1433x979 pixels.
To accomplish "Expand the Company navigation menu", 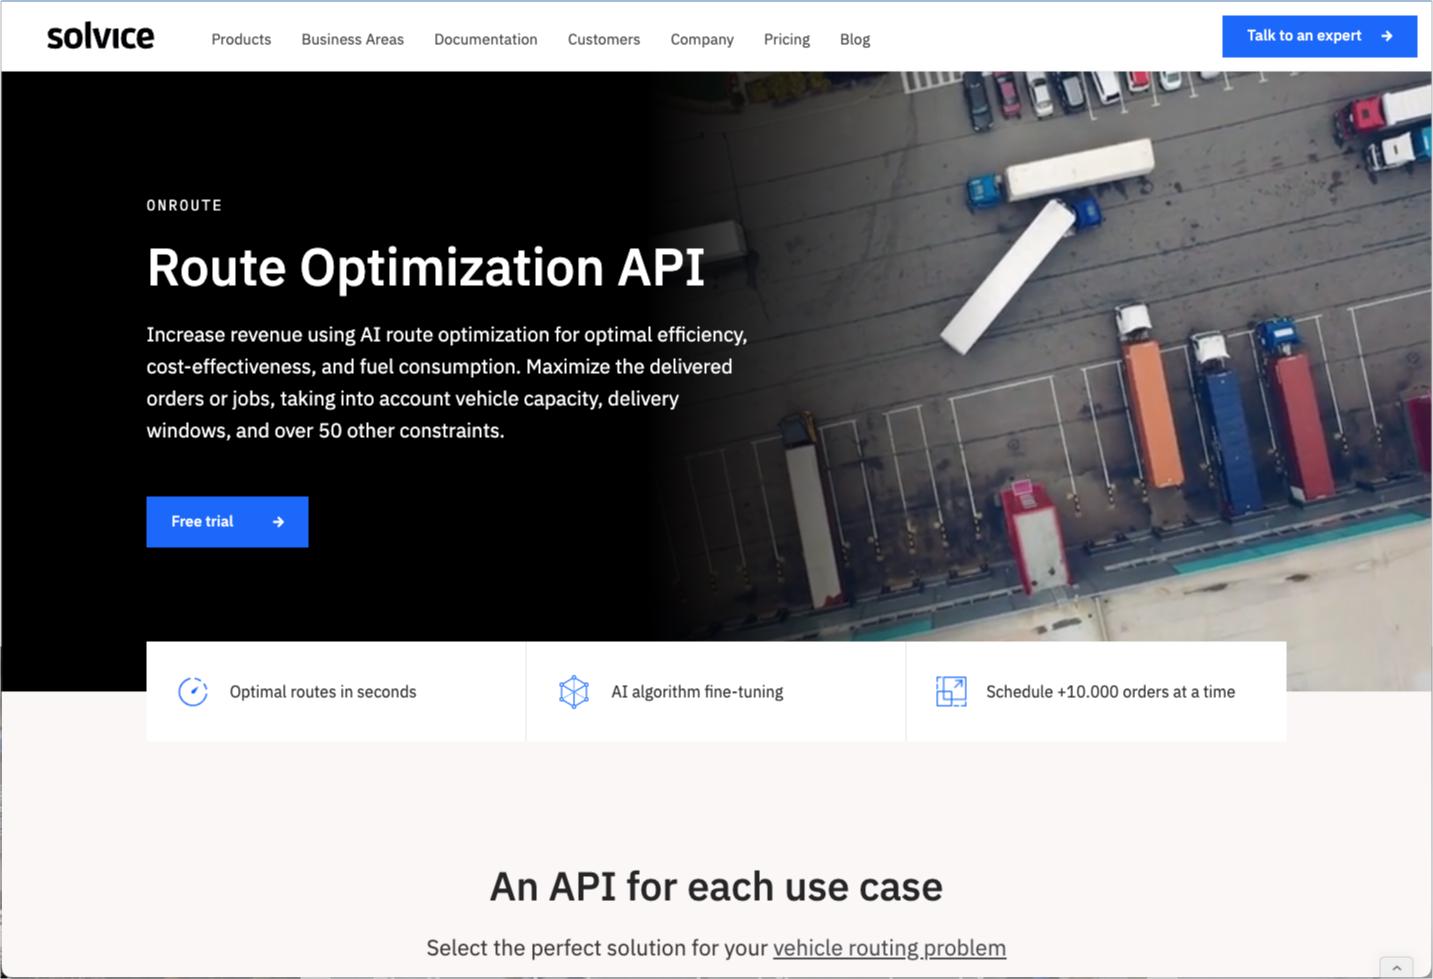I will tap(701, 40).
